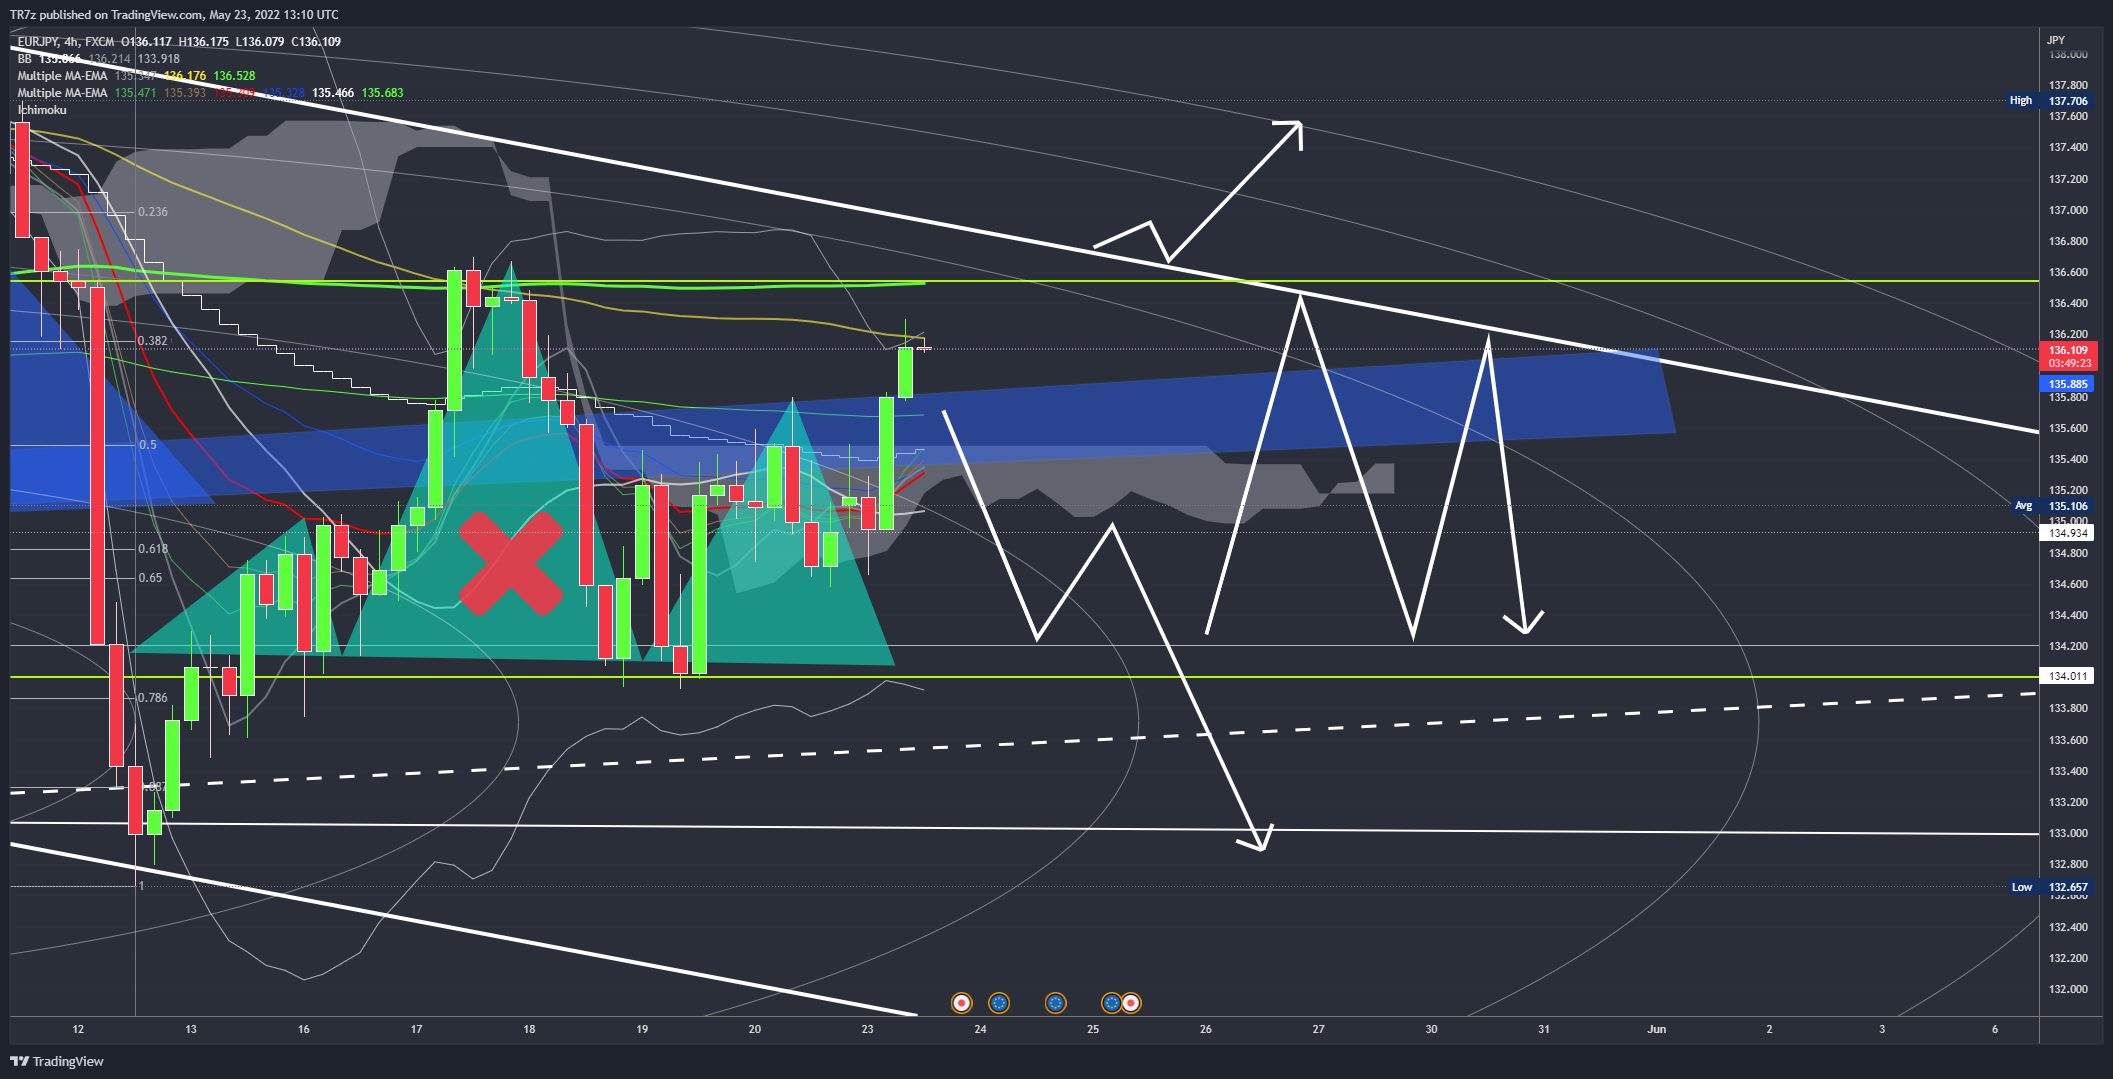Click the 134.011 price axis label

2066,676
